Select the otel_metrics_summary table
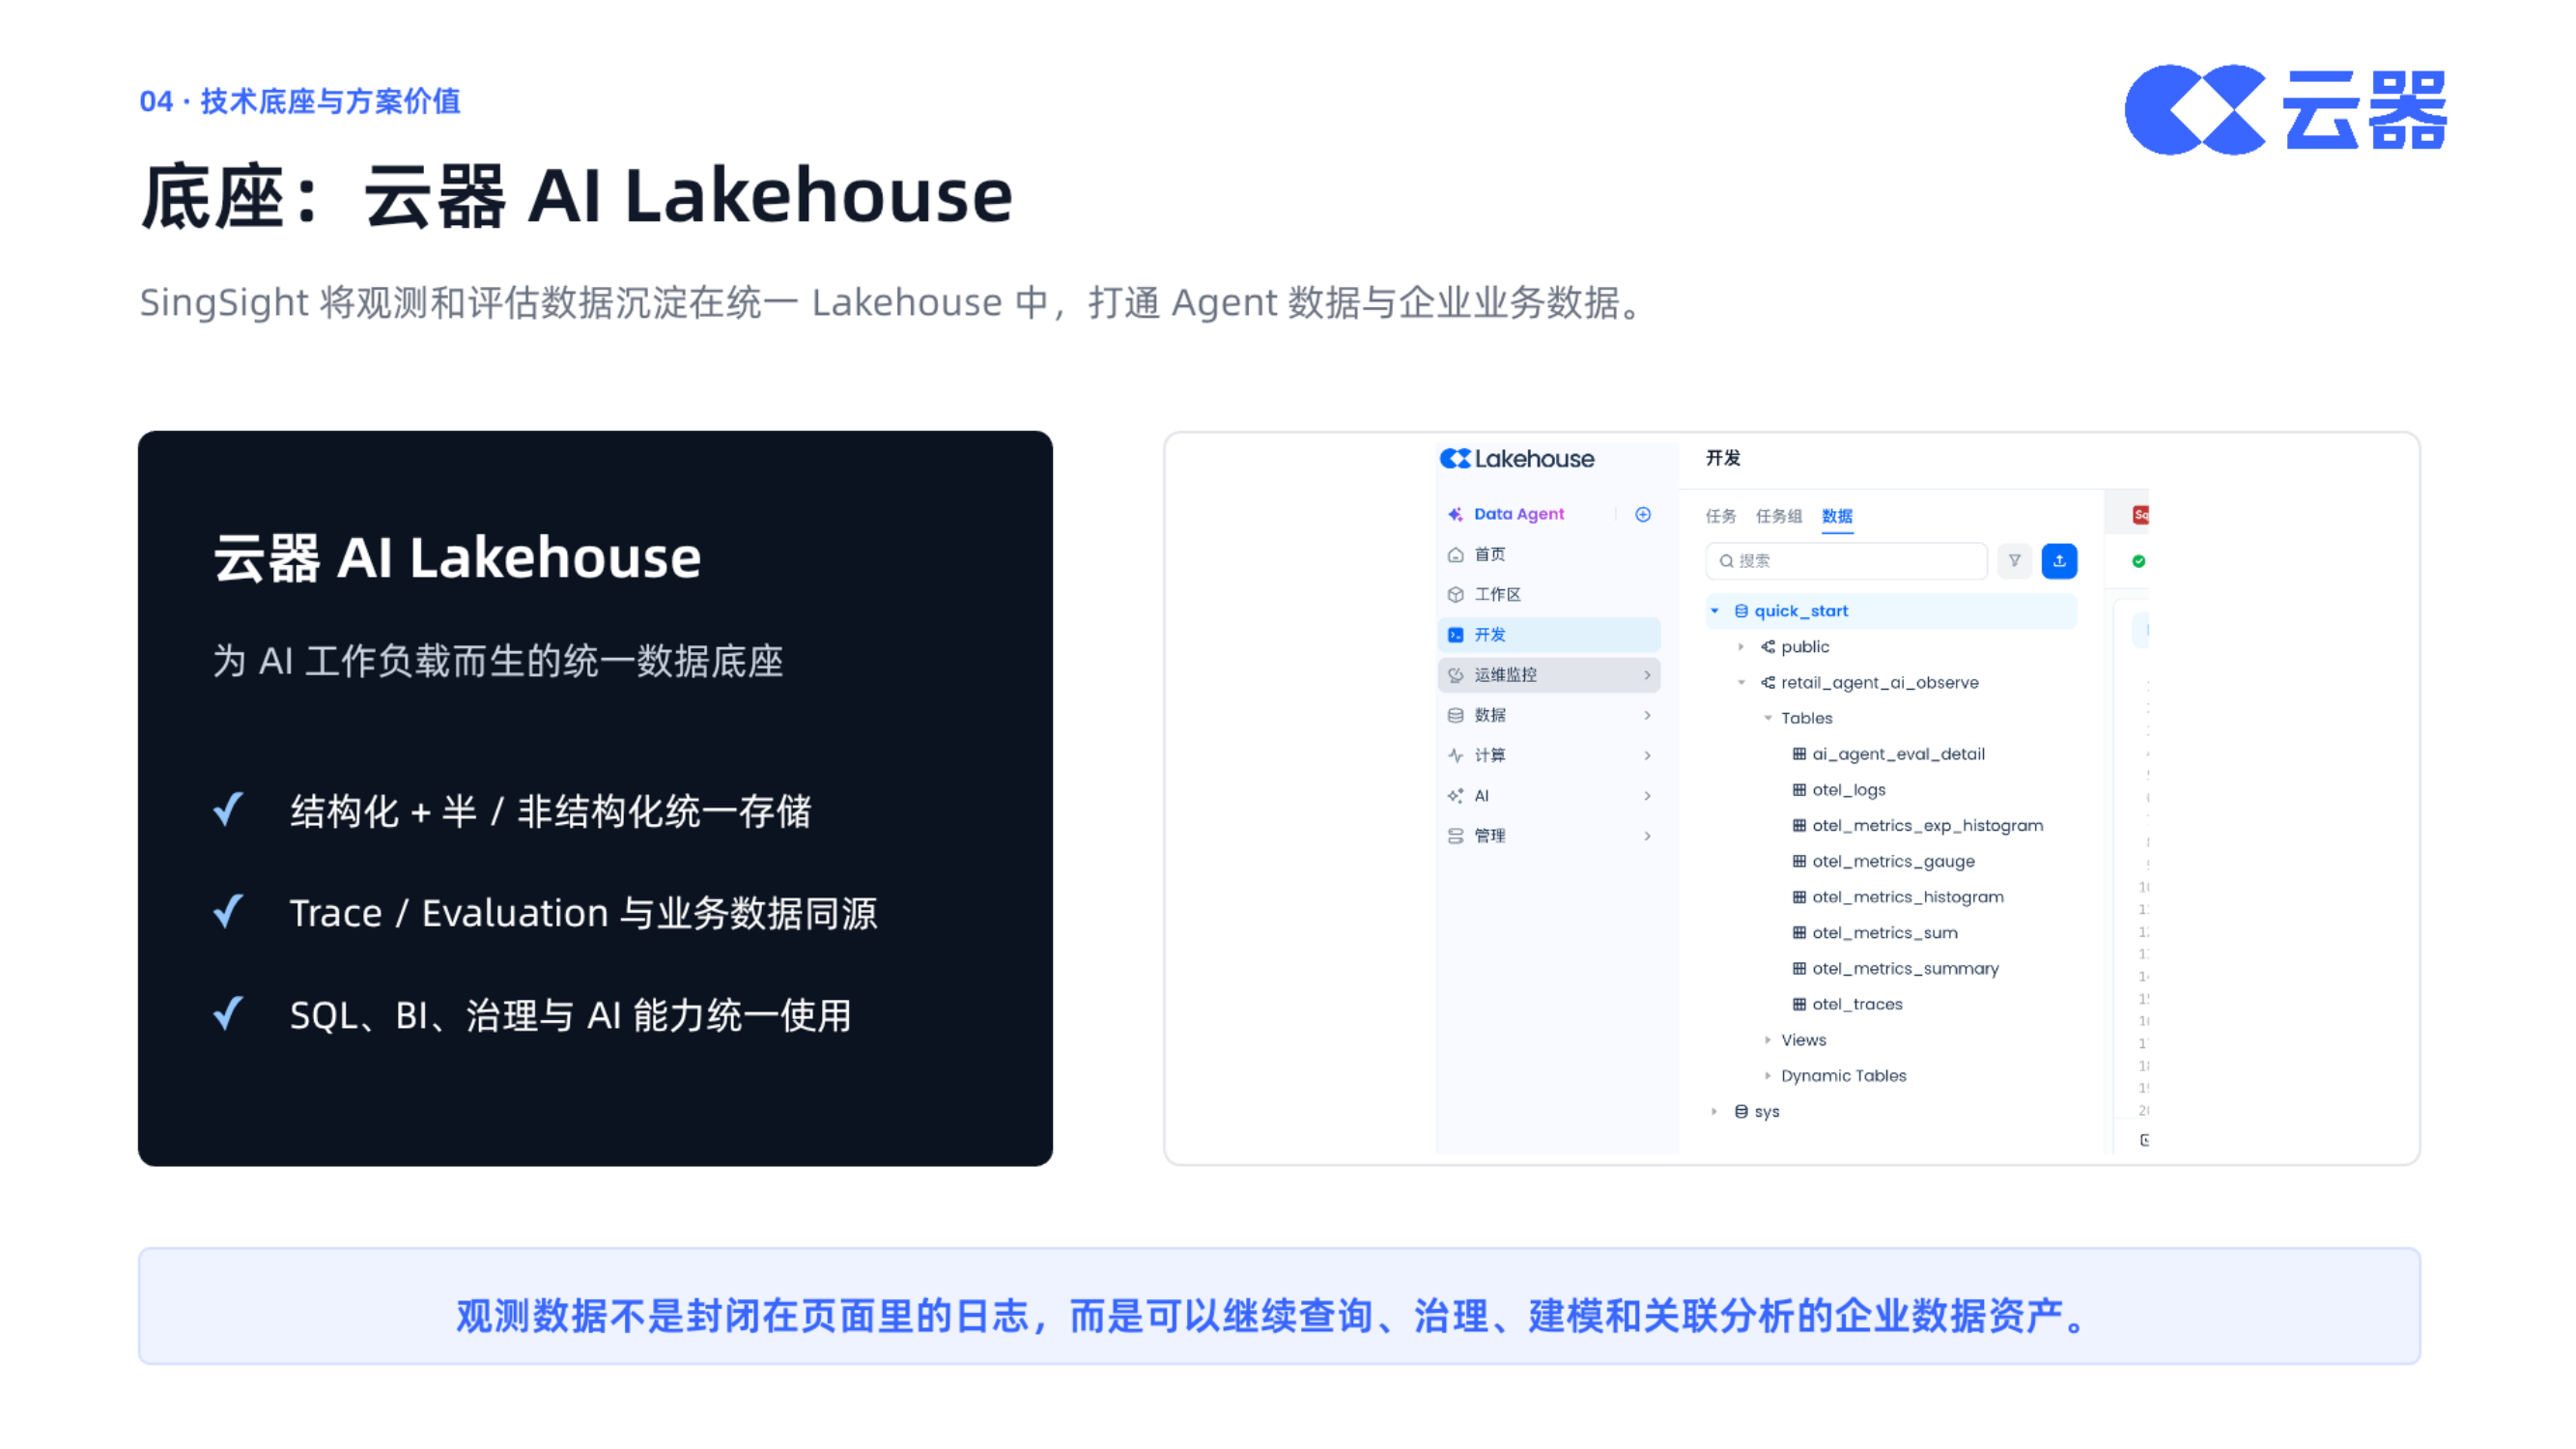 1895,969
